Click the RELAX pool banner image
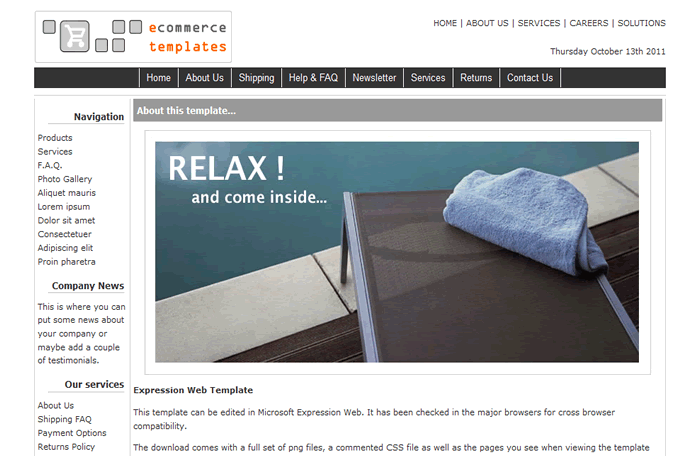Viewport: 700px width, 456px height. 397,252
